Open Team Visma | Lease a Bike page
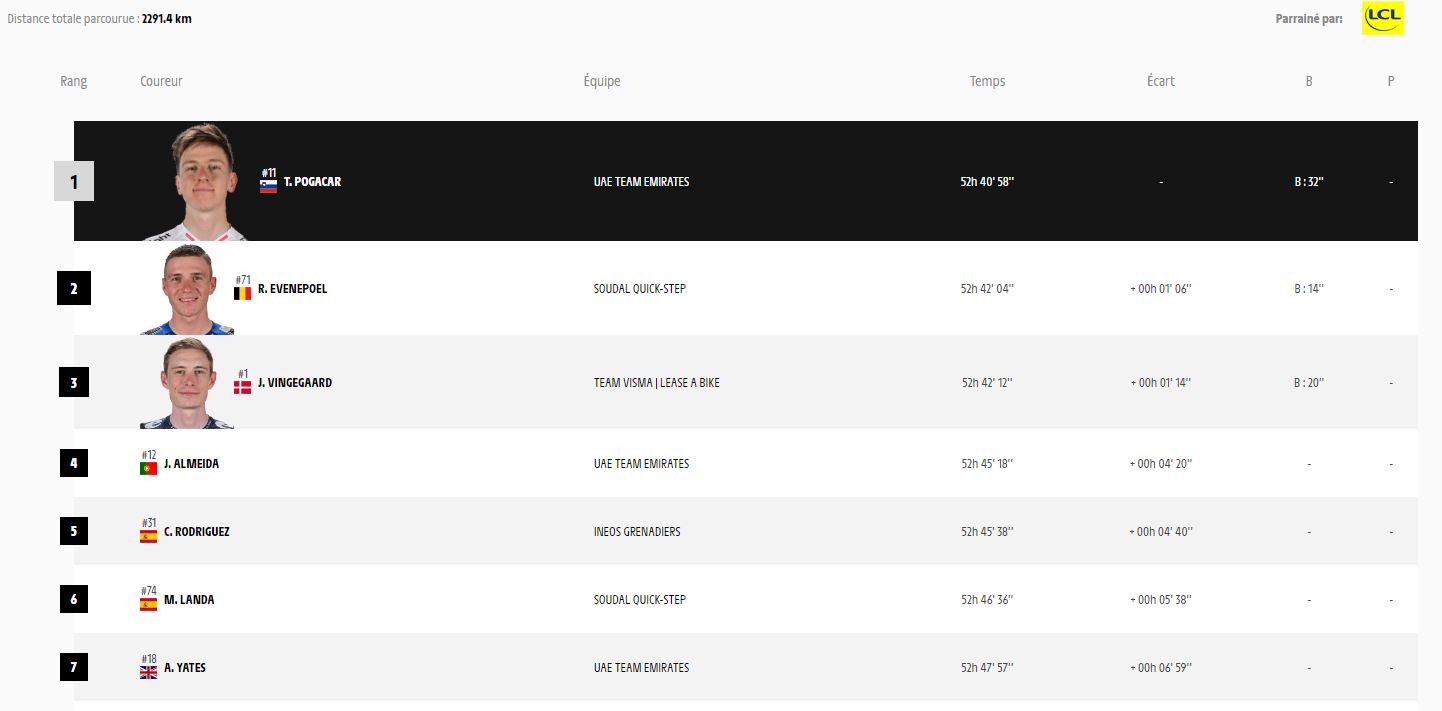1442x711 pixels. [656, 383]
